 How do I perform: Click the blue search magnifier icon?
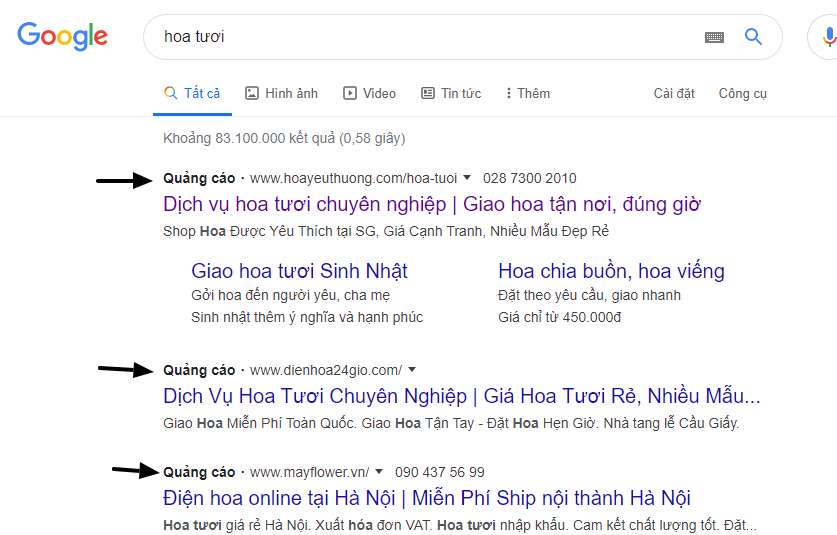[753, 37]
